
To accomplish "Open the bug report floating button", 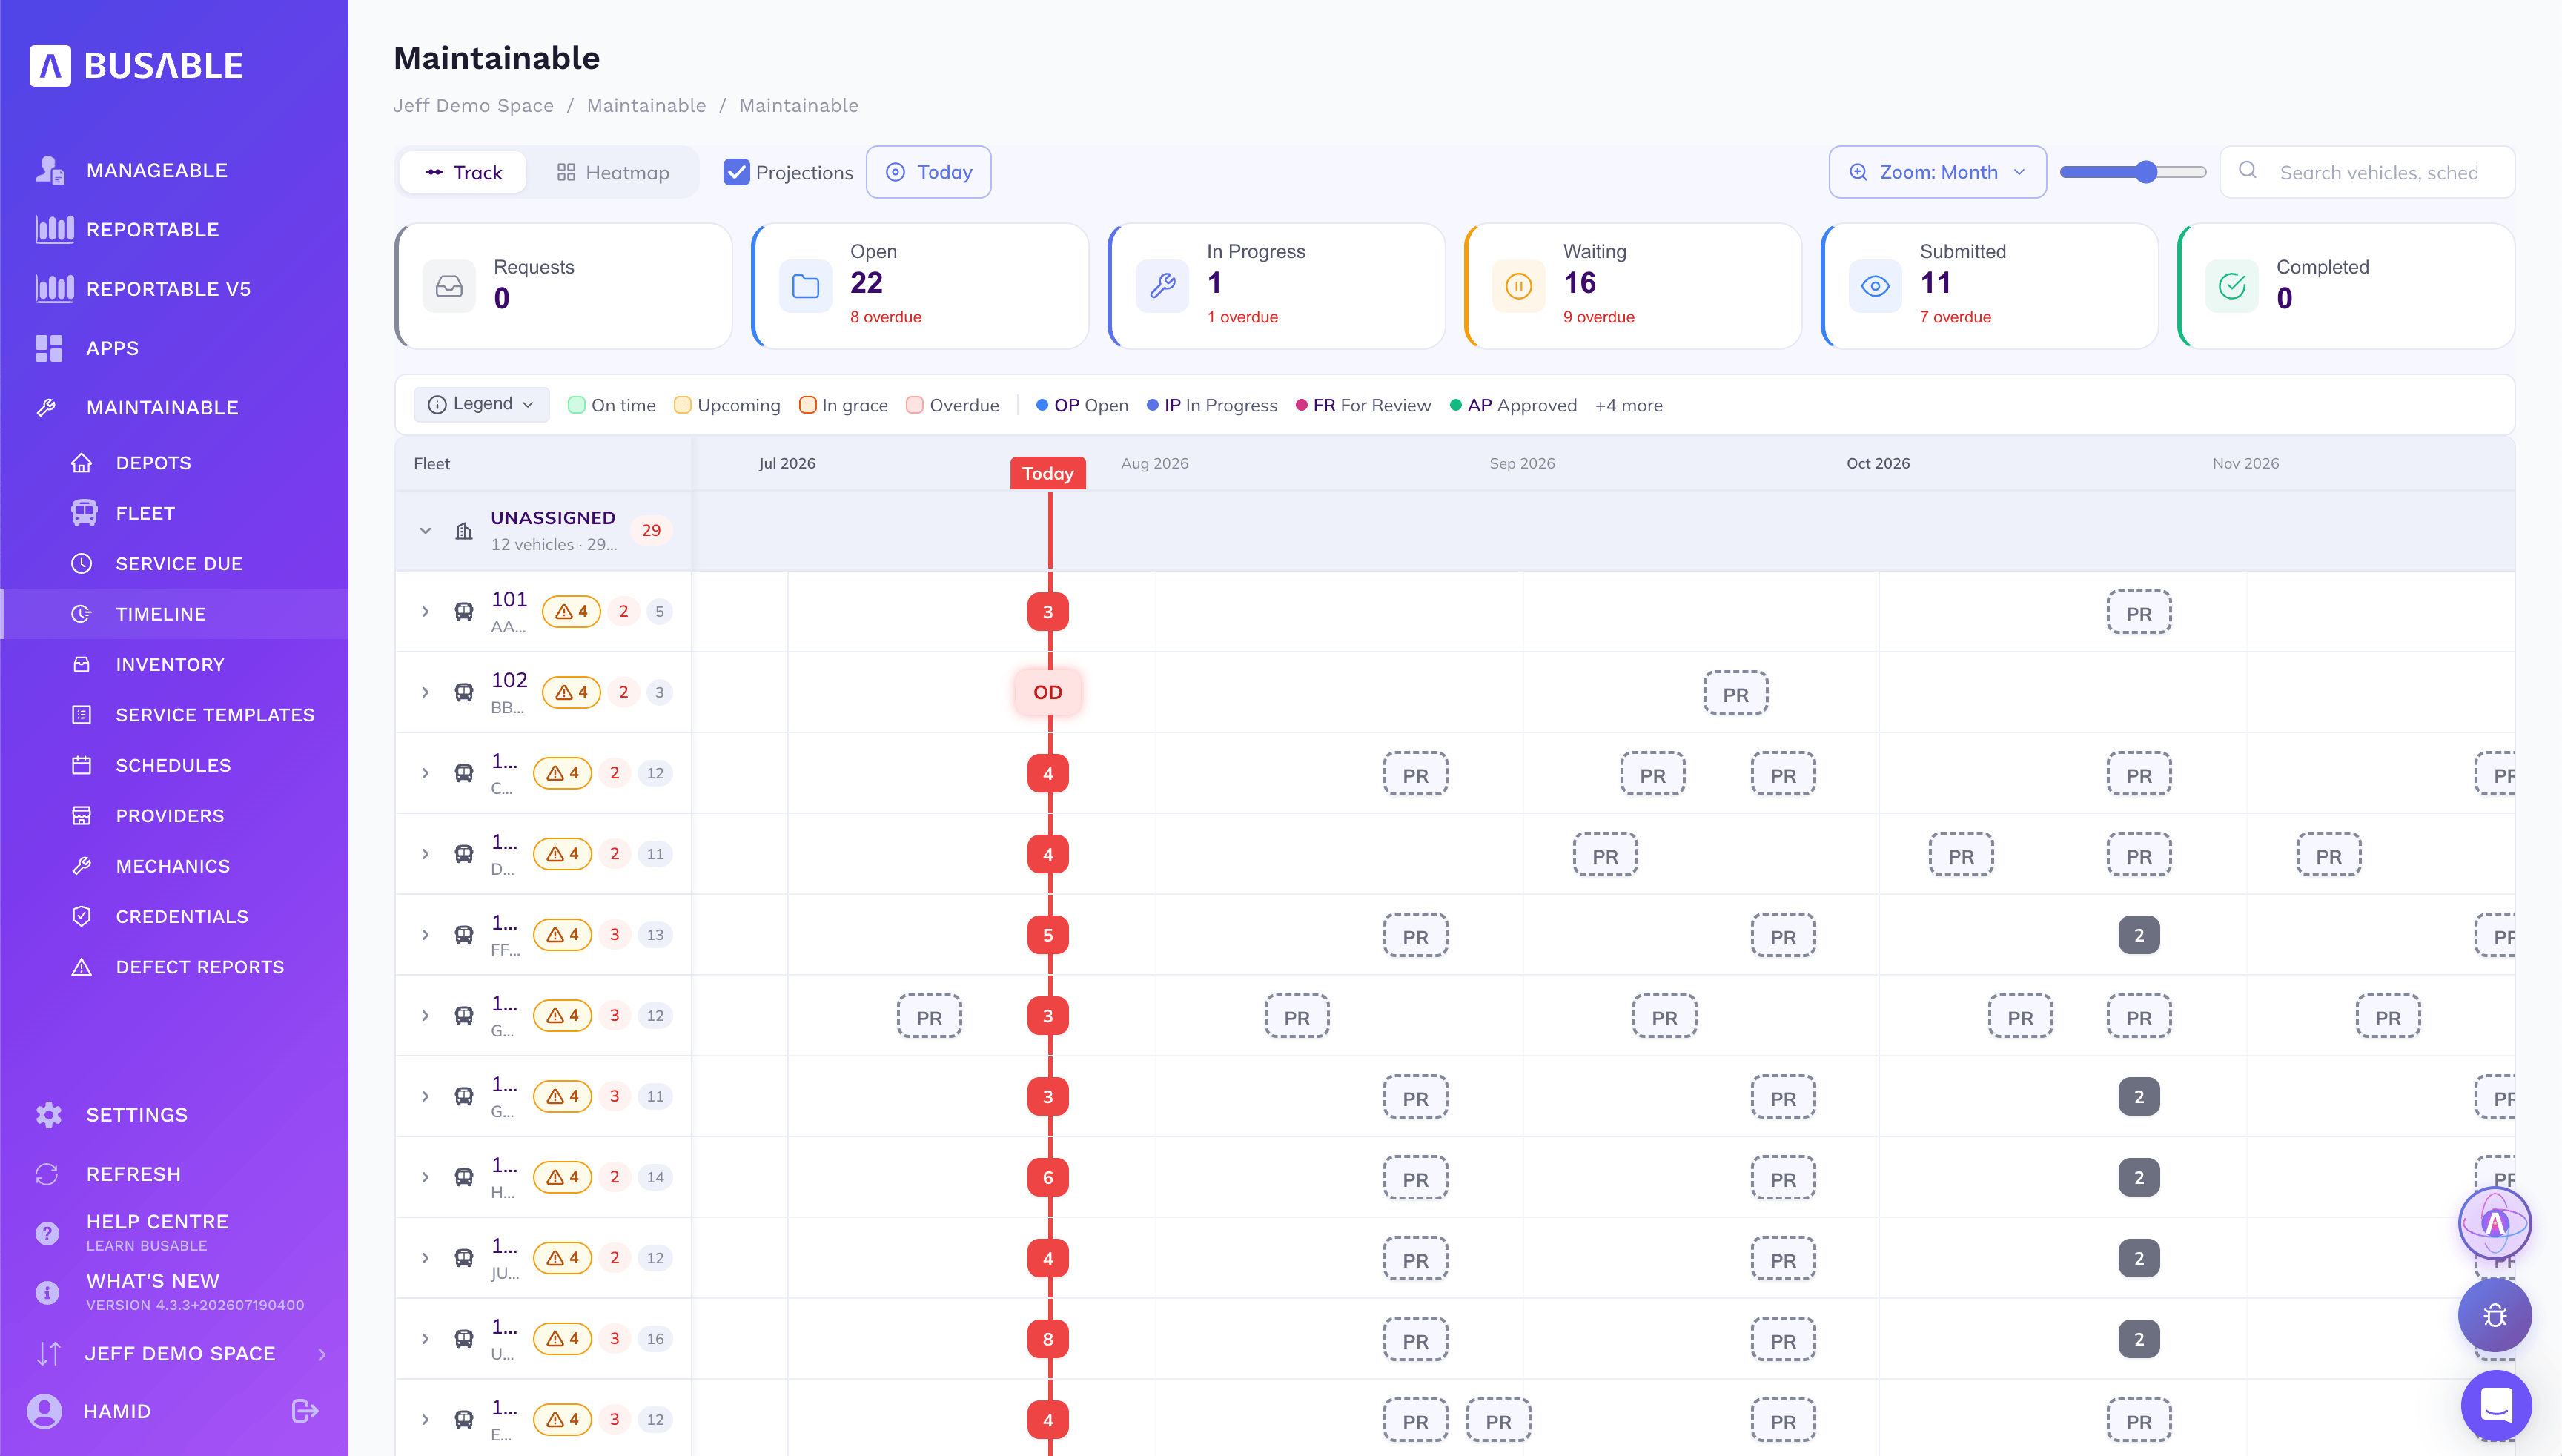I will pyautogui.click(x=2495, y=1315).
